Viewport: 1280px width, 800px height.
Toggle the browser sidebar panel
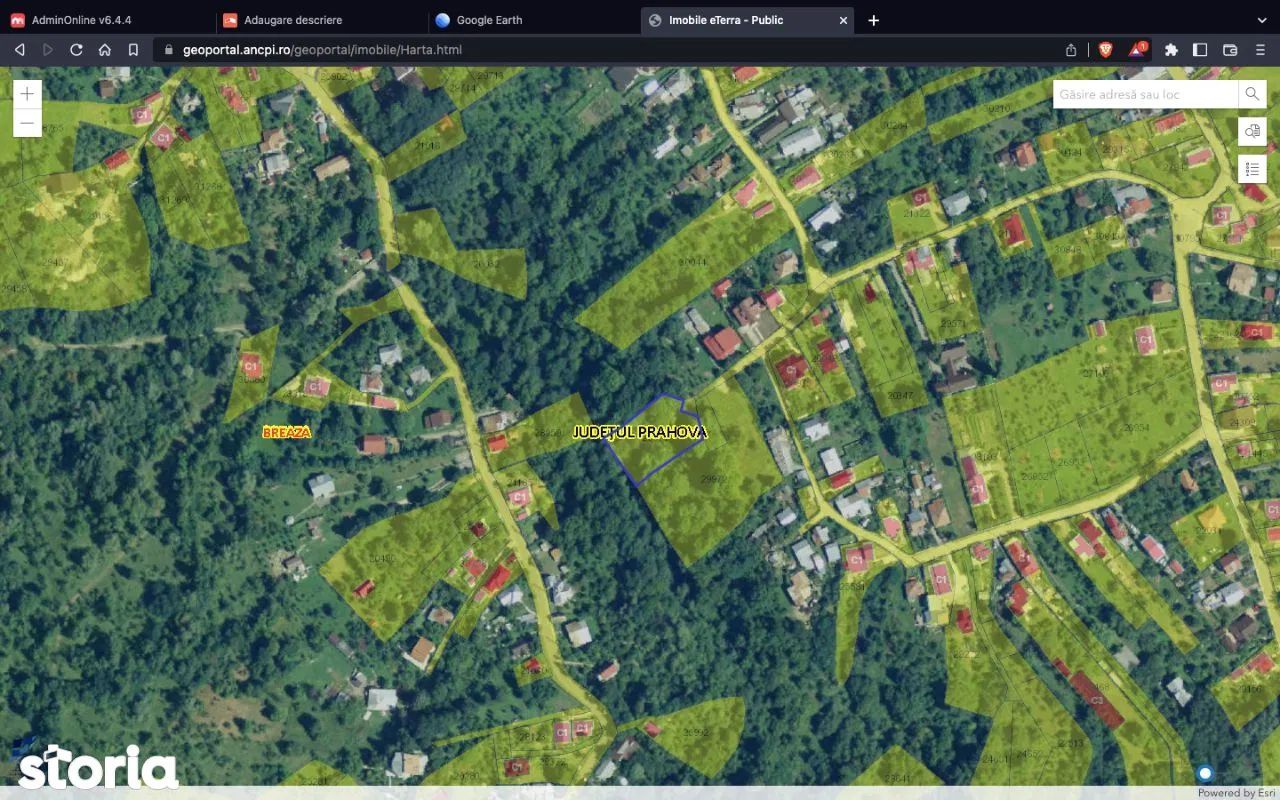(1200, 49)
